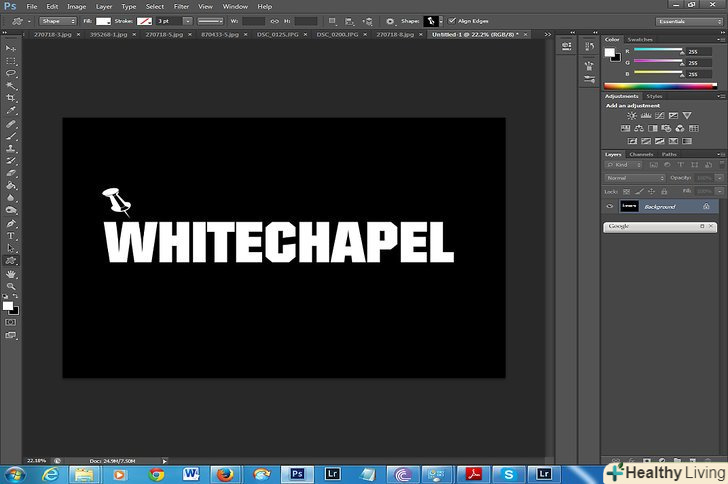Click the Brightness/Contrast adjustment icon
The width and height of the screenshot is (728, 484).
(632, 116)
